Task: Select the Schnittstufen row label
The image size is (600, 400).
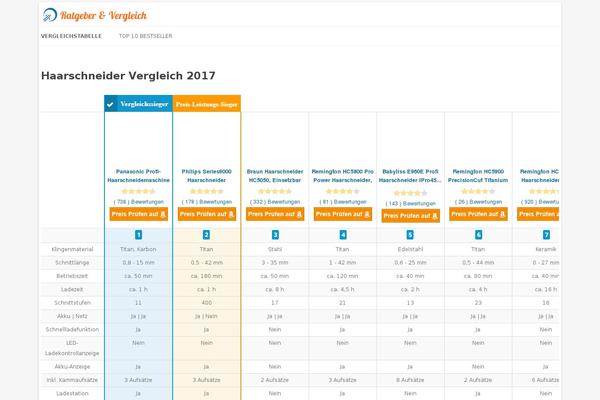Action: coord(72,303)
